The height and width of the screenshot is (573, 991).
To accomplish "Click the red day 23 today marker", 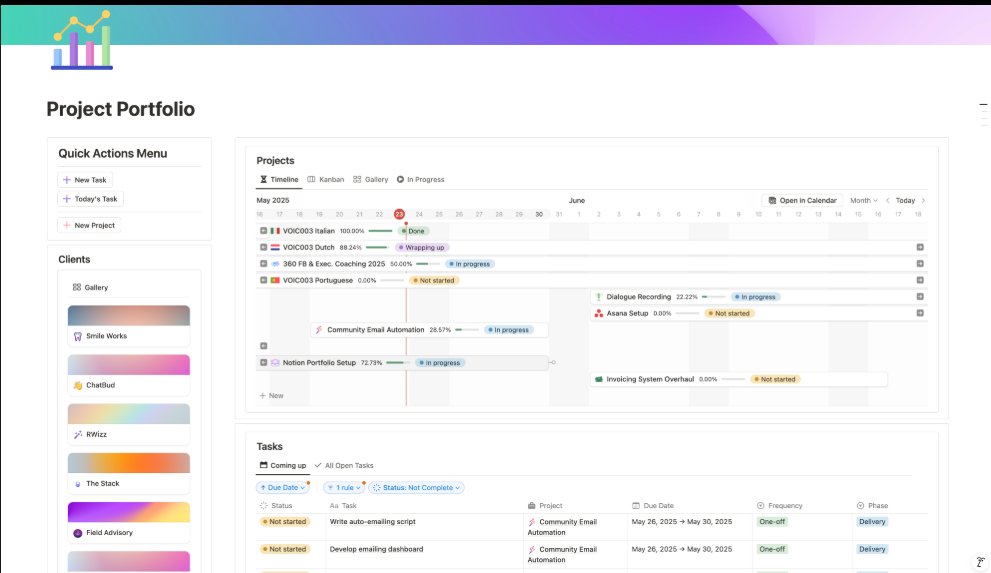I will [x=399, y=214].
